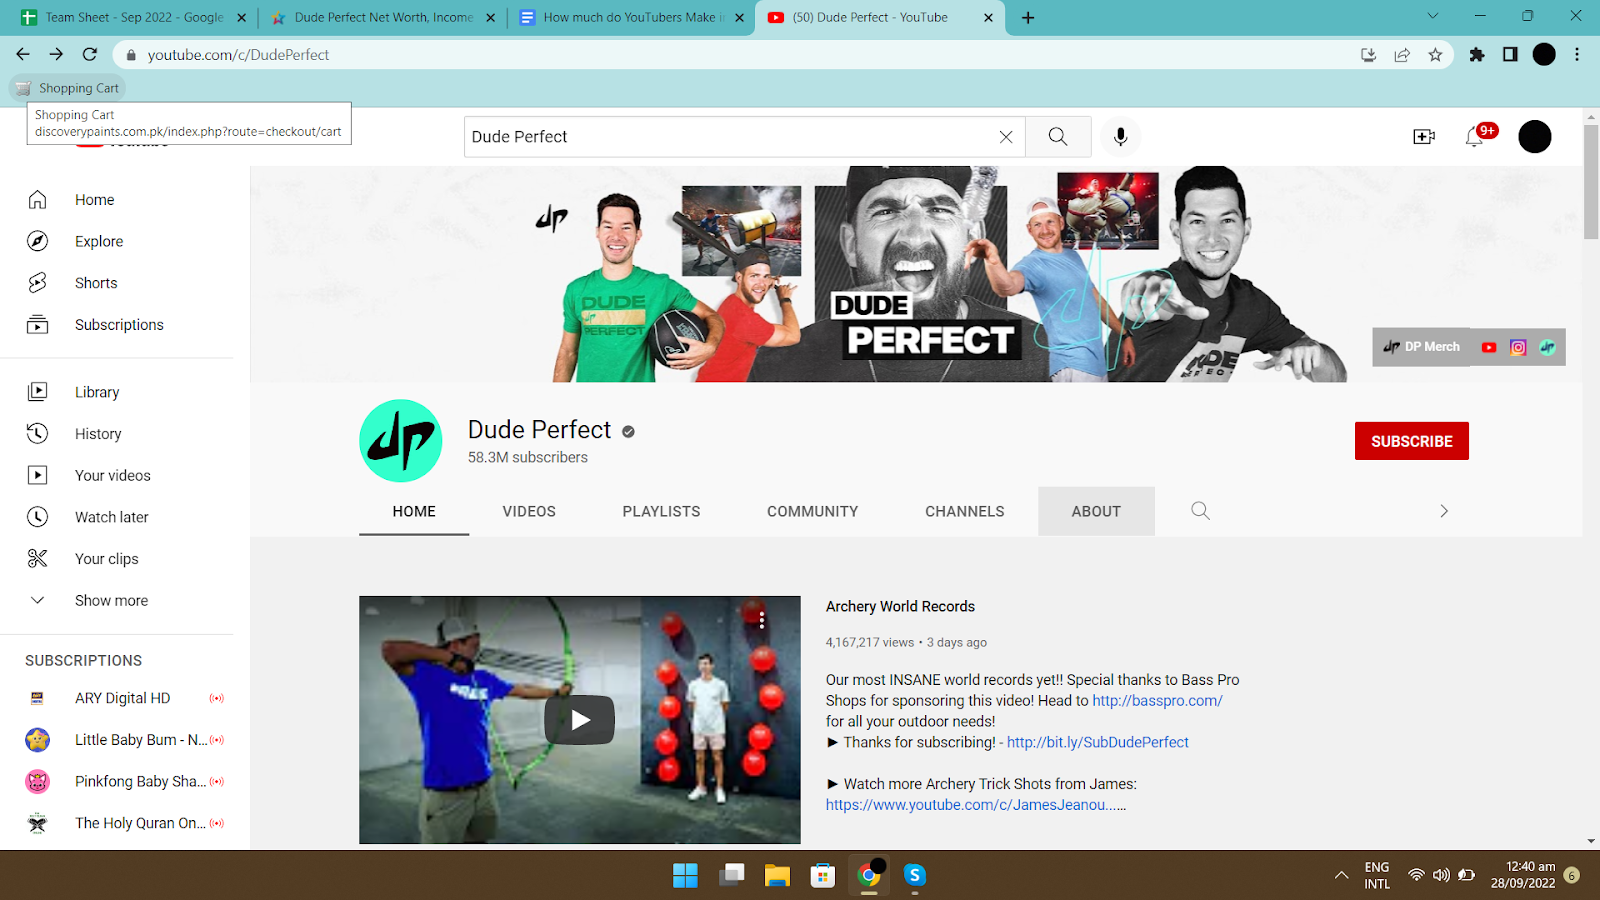
Task: Open Chrome side panel icon
Action: (x=1510, y=55)
